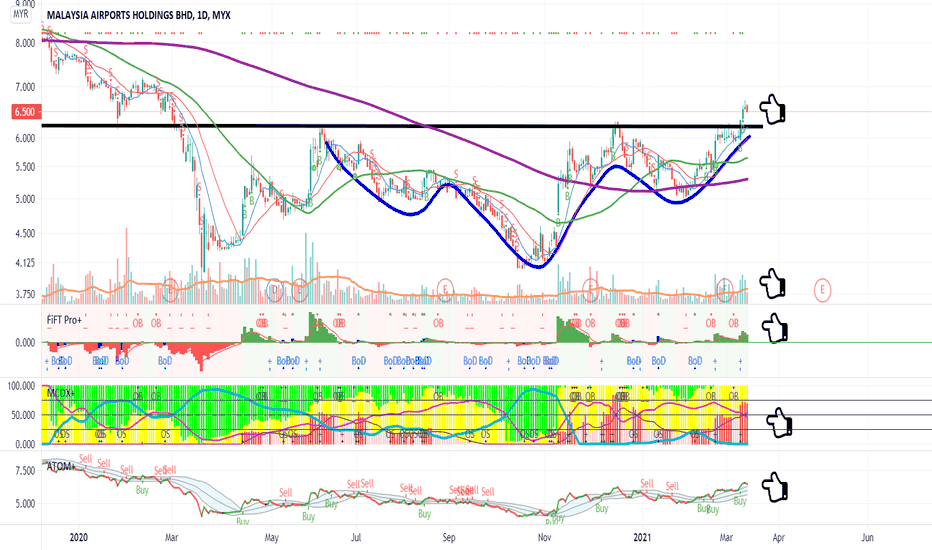Image resolution: width=932 pixels, height=550 pixels.
Task: Open the dividend D marker near May 2020
Action: click(x=275, y=290)
